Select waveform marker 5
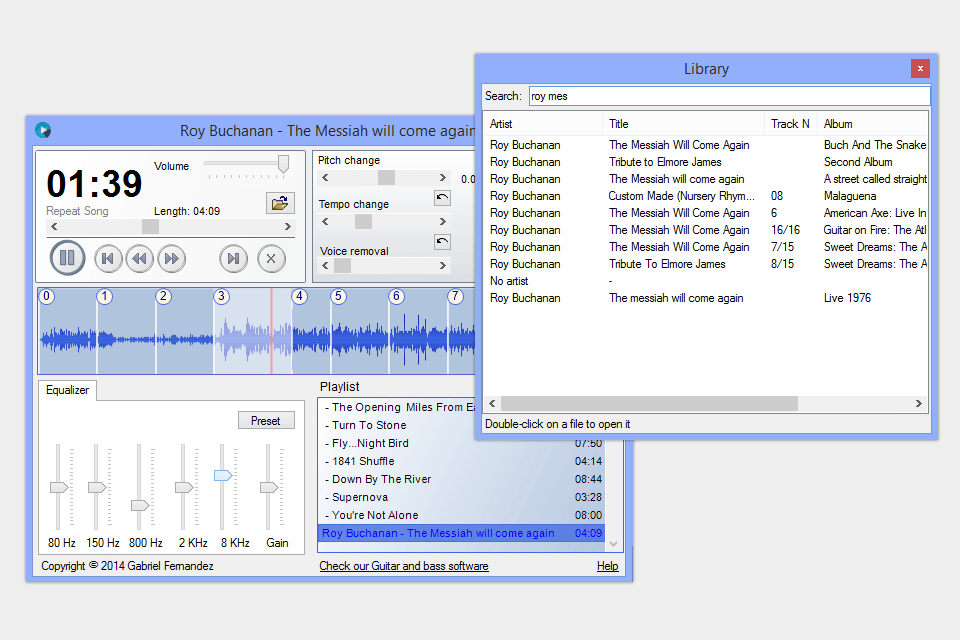 click(338, 297)
